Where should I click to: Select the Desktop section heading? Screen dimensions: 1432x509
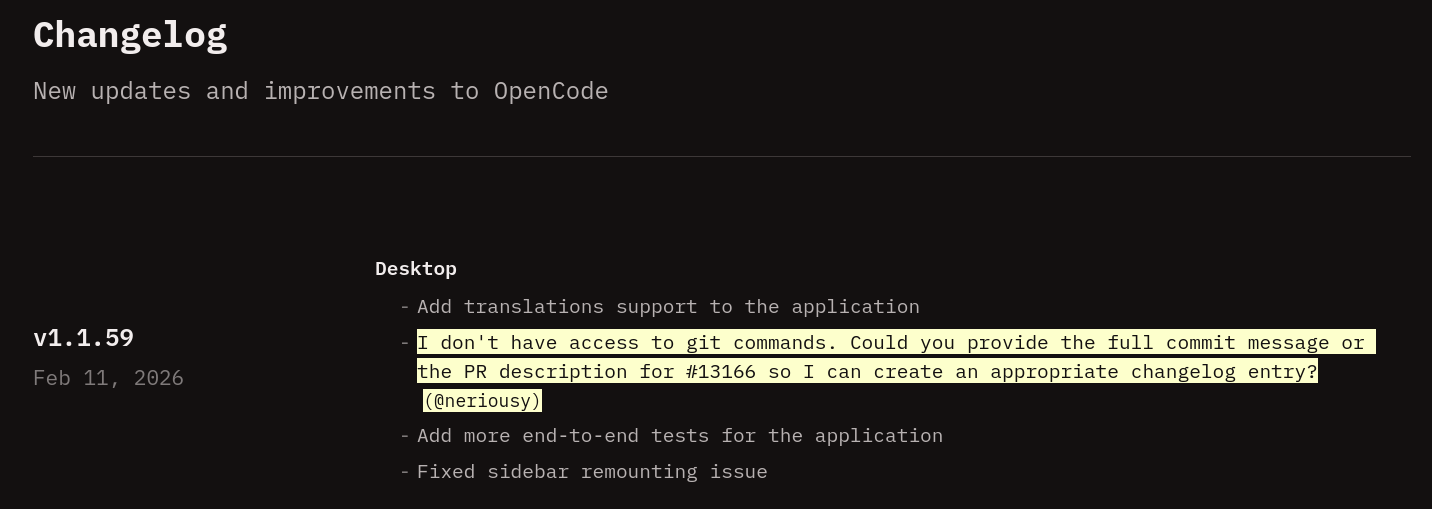416,268
